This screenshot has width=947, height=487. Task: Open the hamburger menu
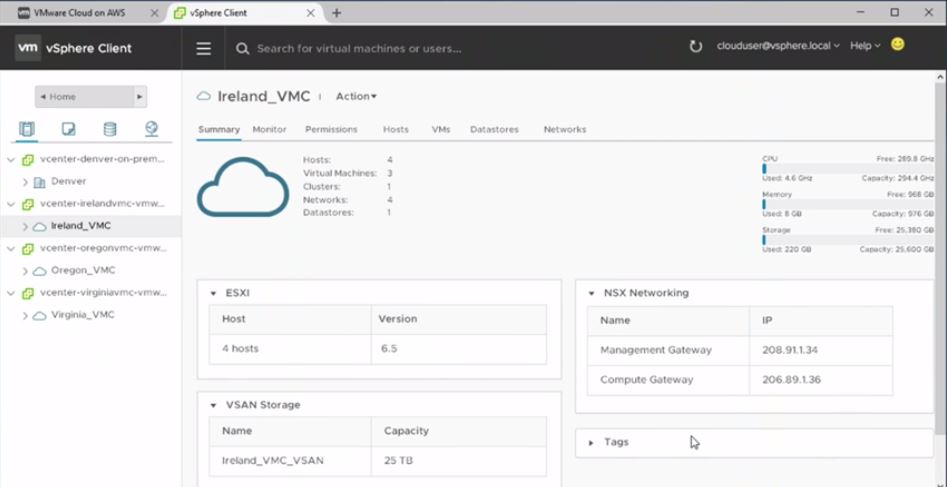tap(204, 48)
